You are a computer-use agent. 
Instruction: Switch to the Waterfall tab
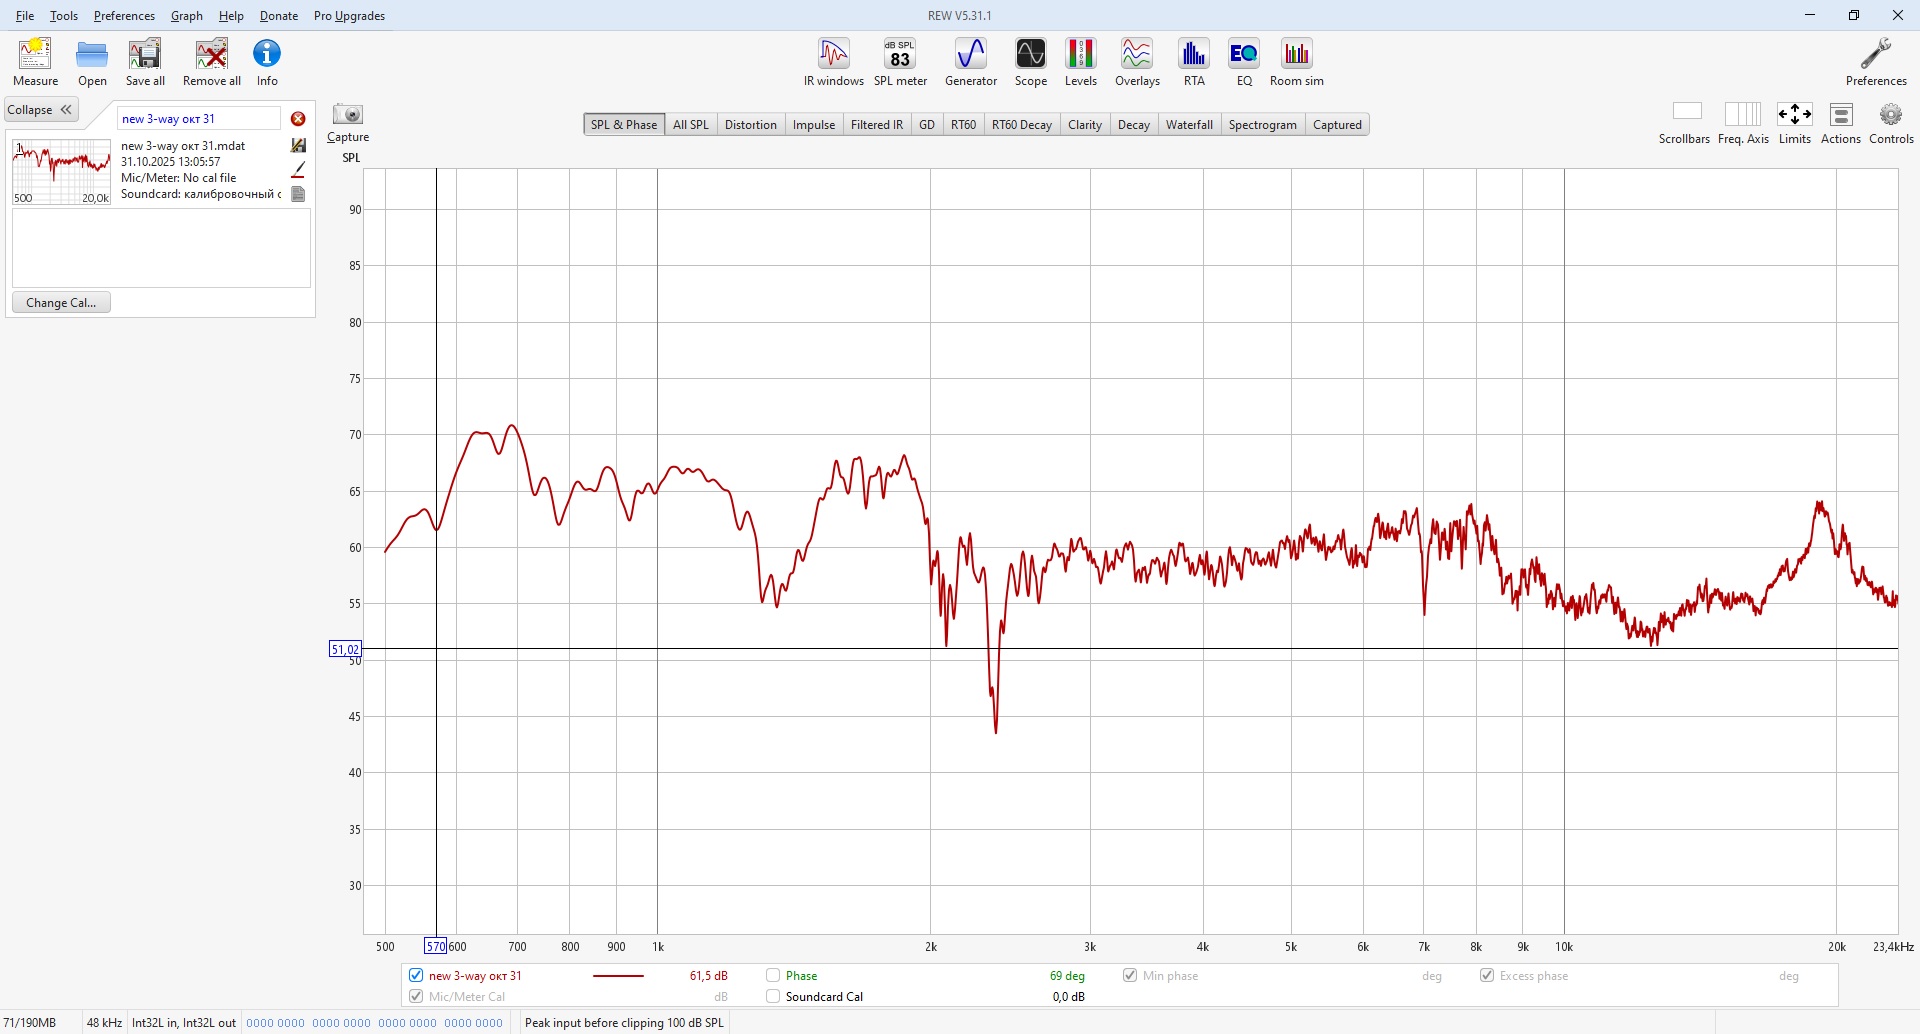[x=1189, y=125]
